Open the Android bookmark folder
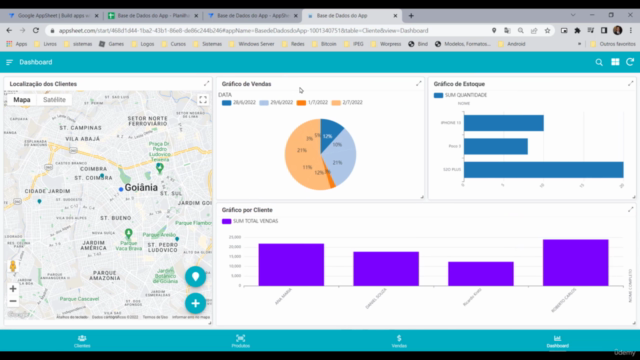 point(512,44)
